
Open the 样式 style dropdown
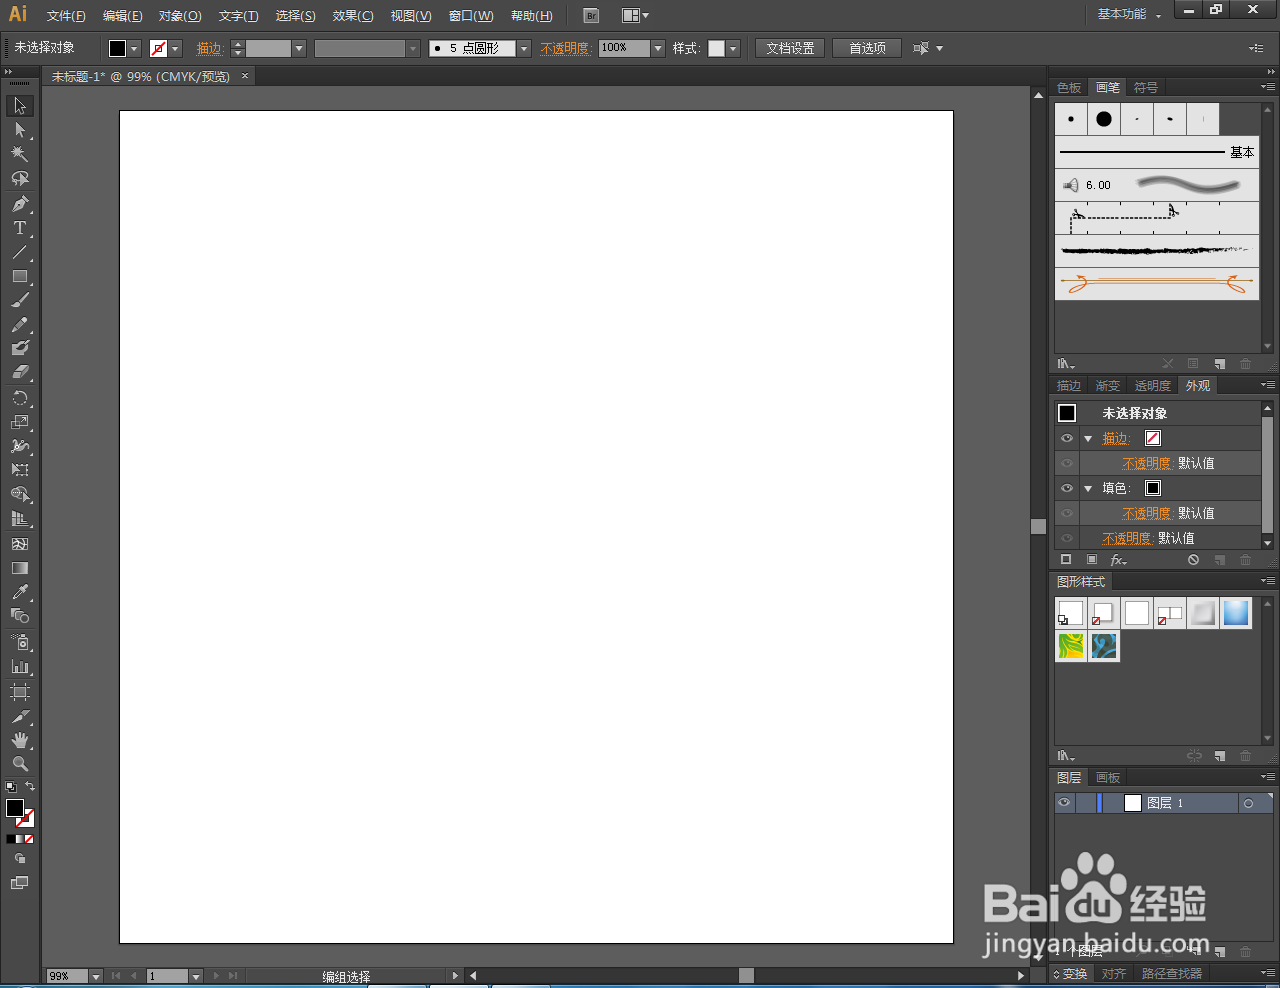(733, 48)
